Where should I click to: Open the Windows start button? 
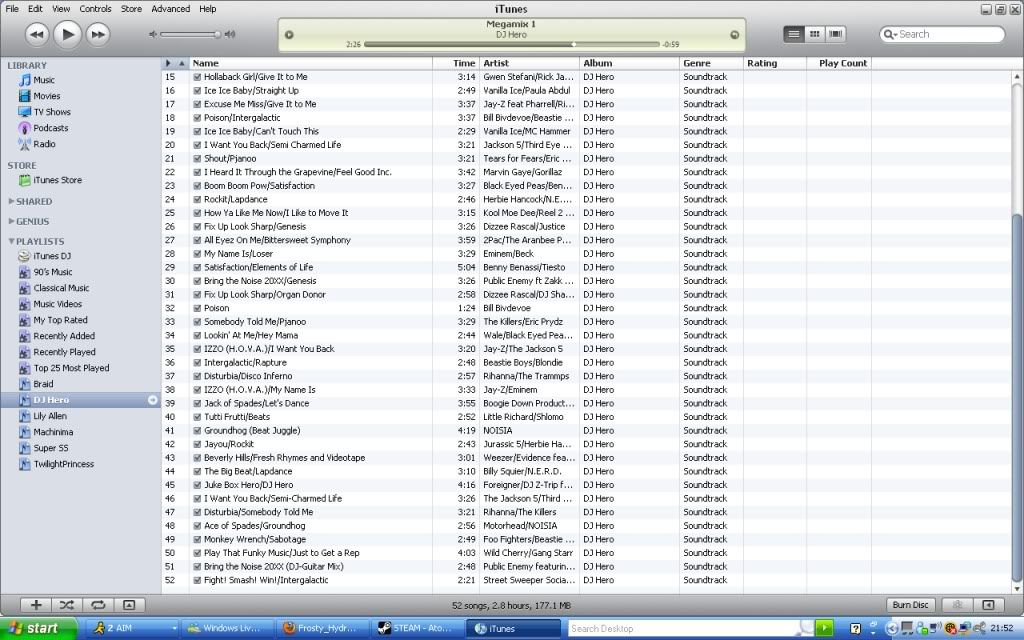tap(39, 628)
